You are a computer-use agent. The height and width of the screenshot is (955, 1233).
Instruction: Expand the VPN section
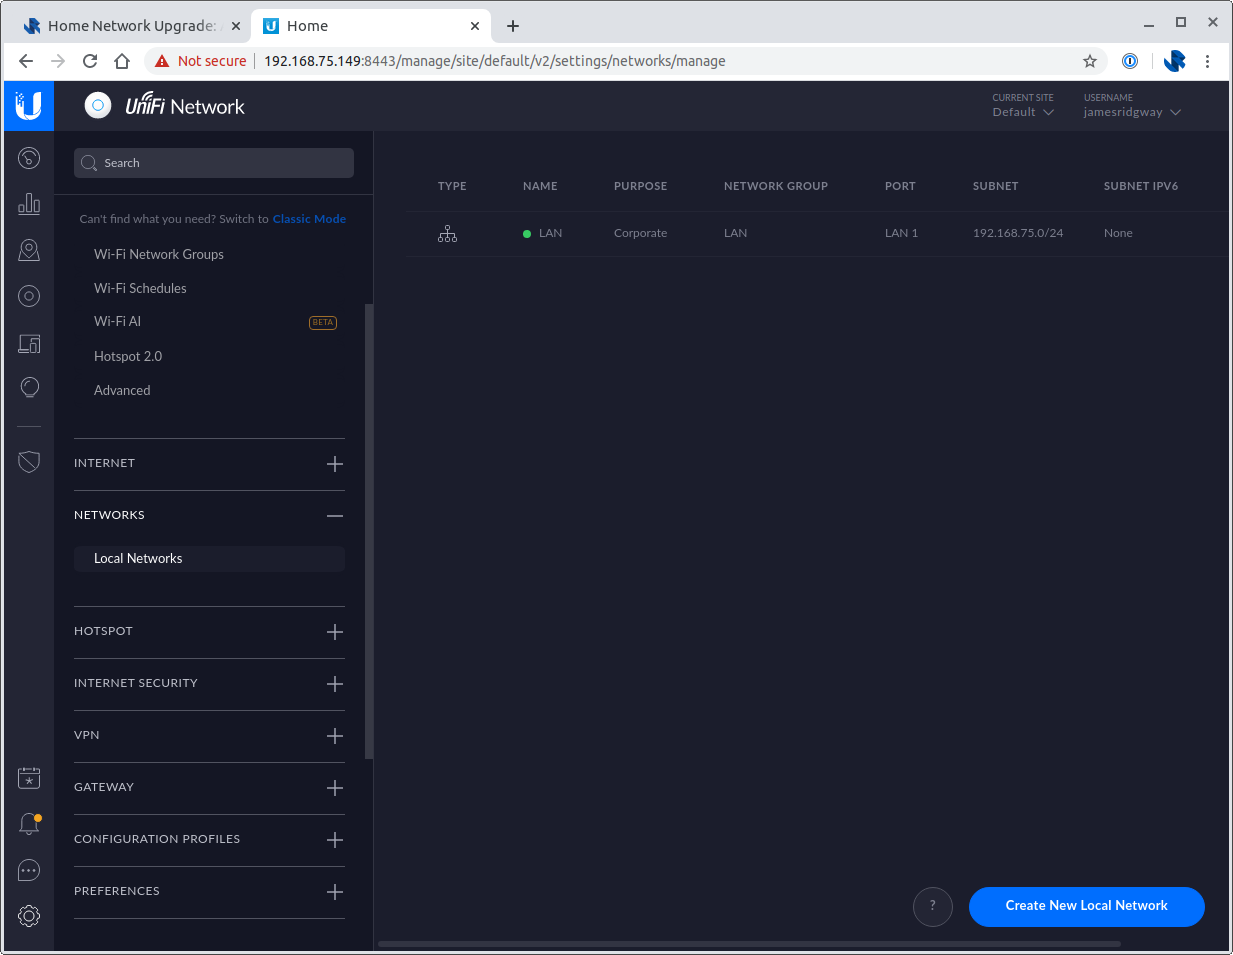tap(334, 735)
